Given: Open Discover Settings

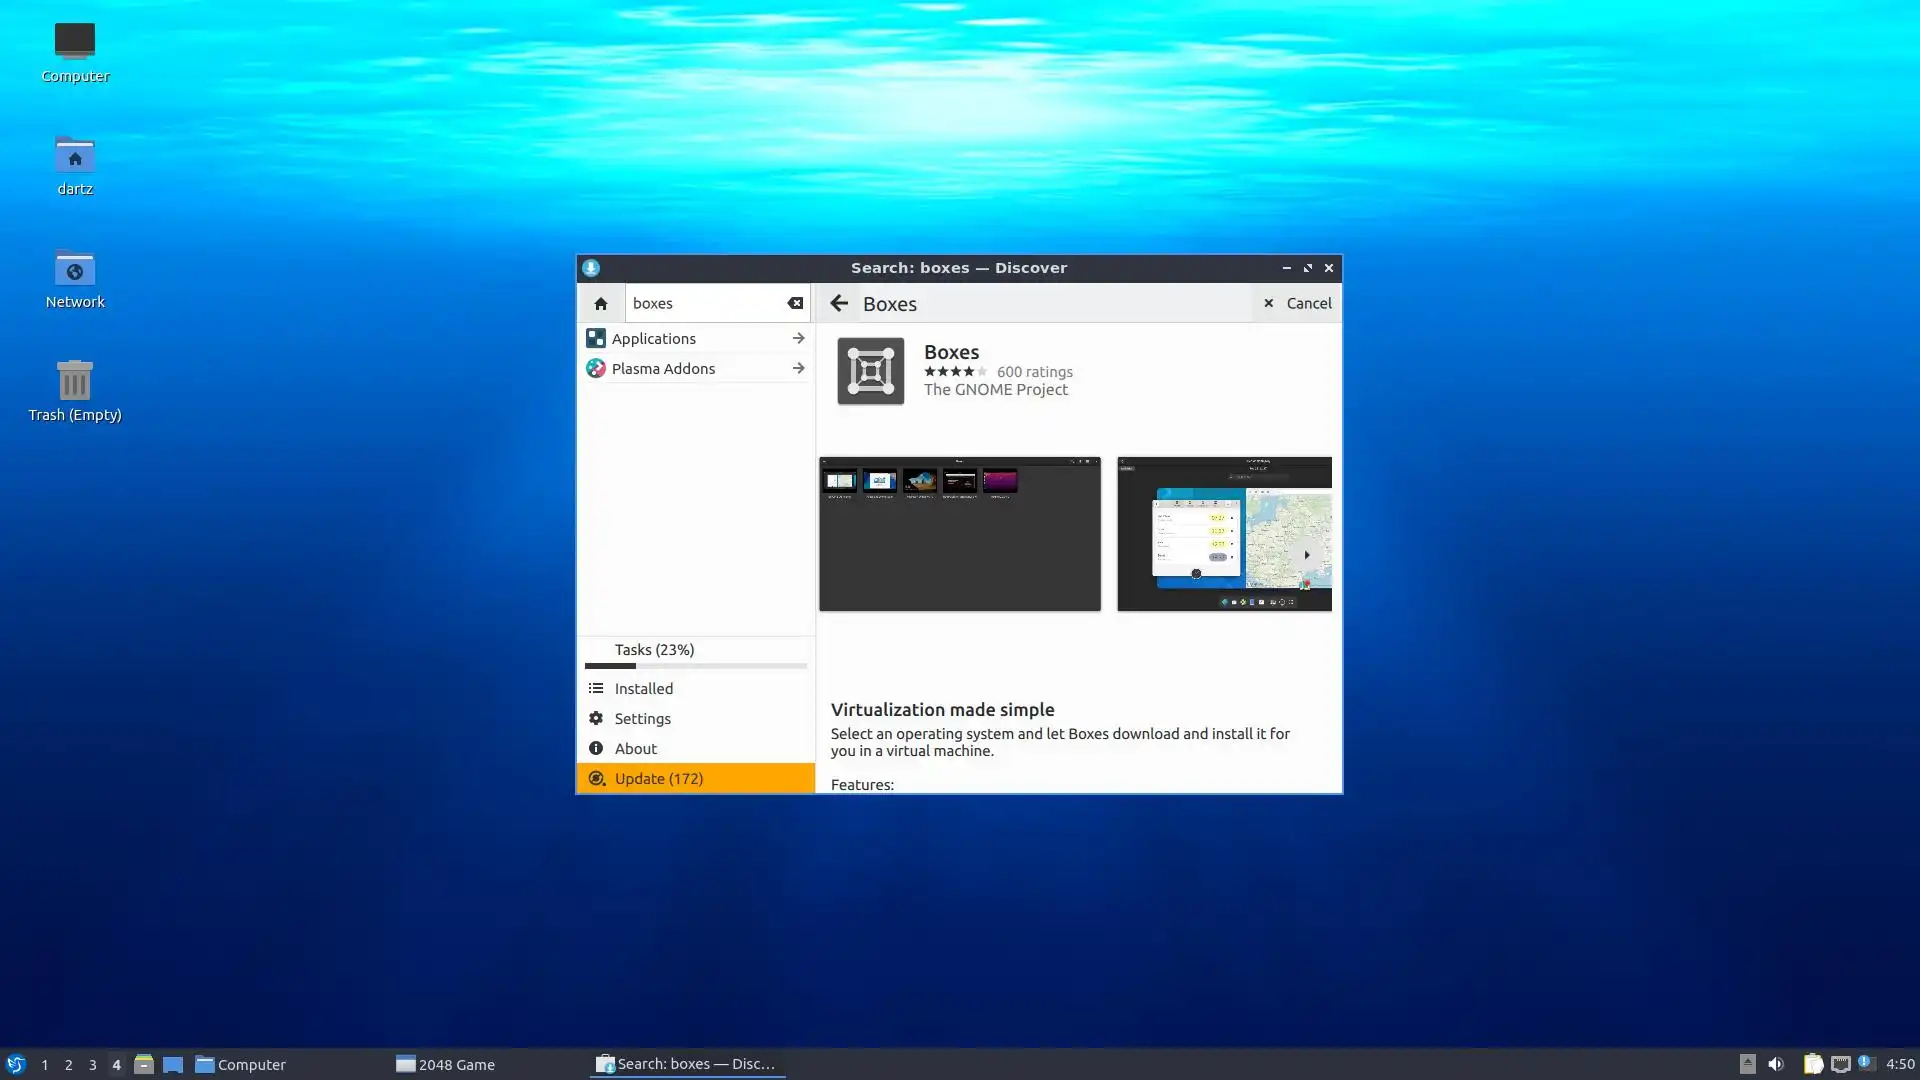Looking at the screenshot, I should click(642, 718).
